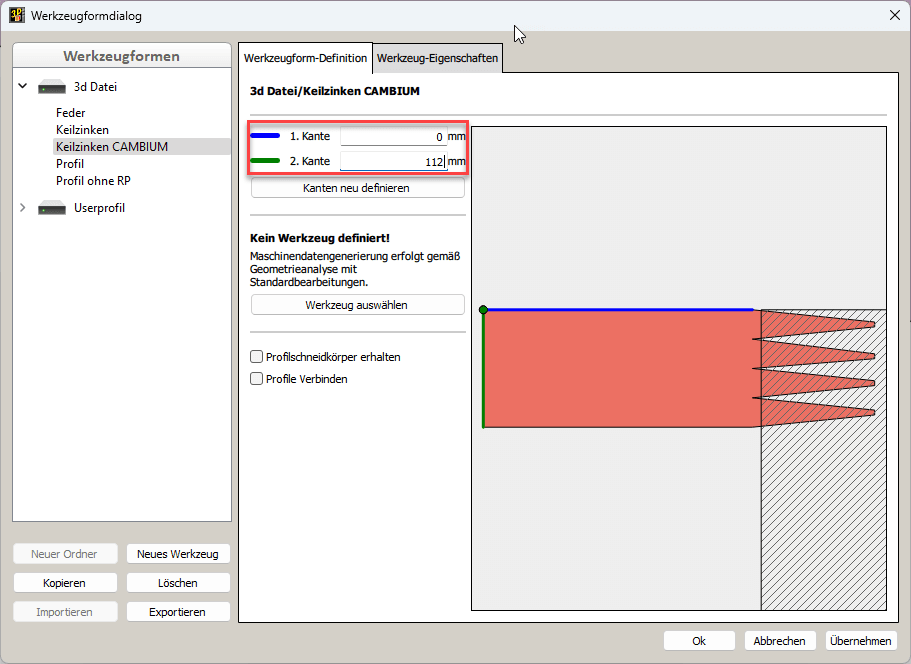Enable Profilschneidkörper erhalten checkbox
Viewport: 911px width, 664px height.
point(257,357)
